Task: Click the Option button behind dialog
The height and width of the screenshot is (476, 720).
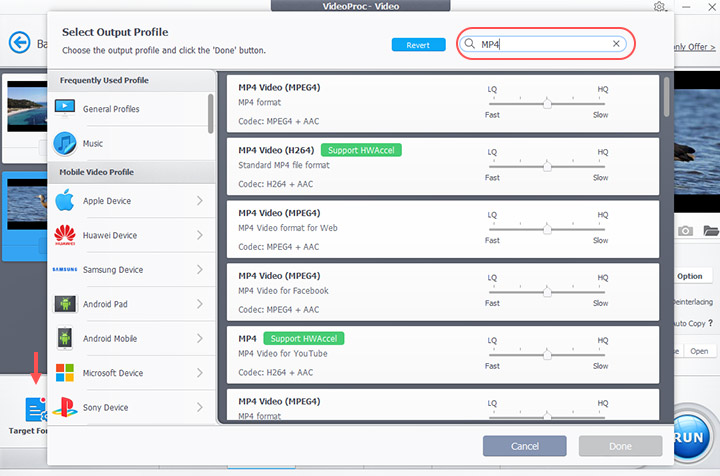Action: click(x=689, y=276)
